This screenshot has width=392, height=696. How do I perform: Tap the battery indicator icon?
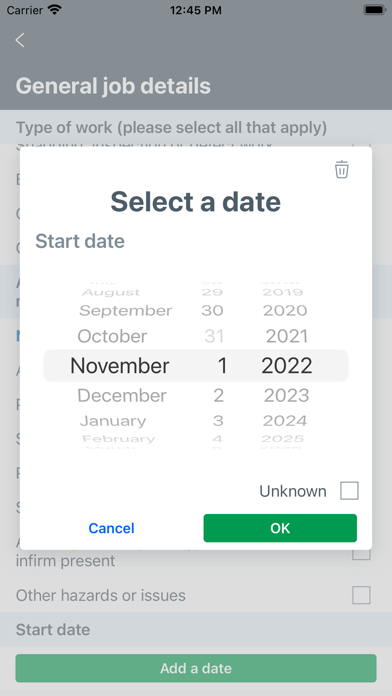pos(374,9)
